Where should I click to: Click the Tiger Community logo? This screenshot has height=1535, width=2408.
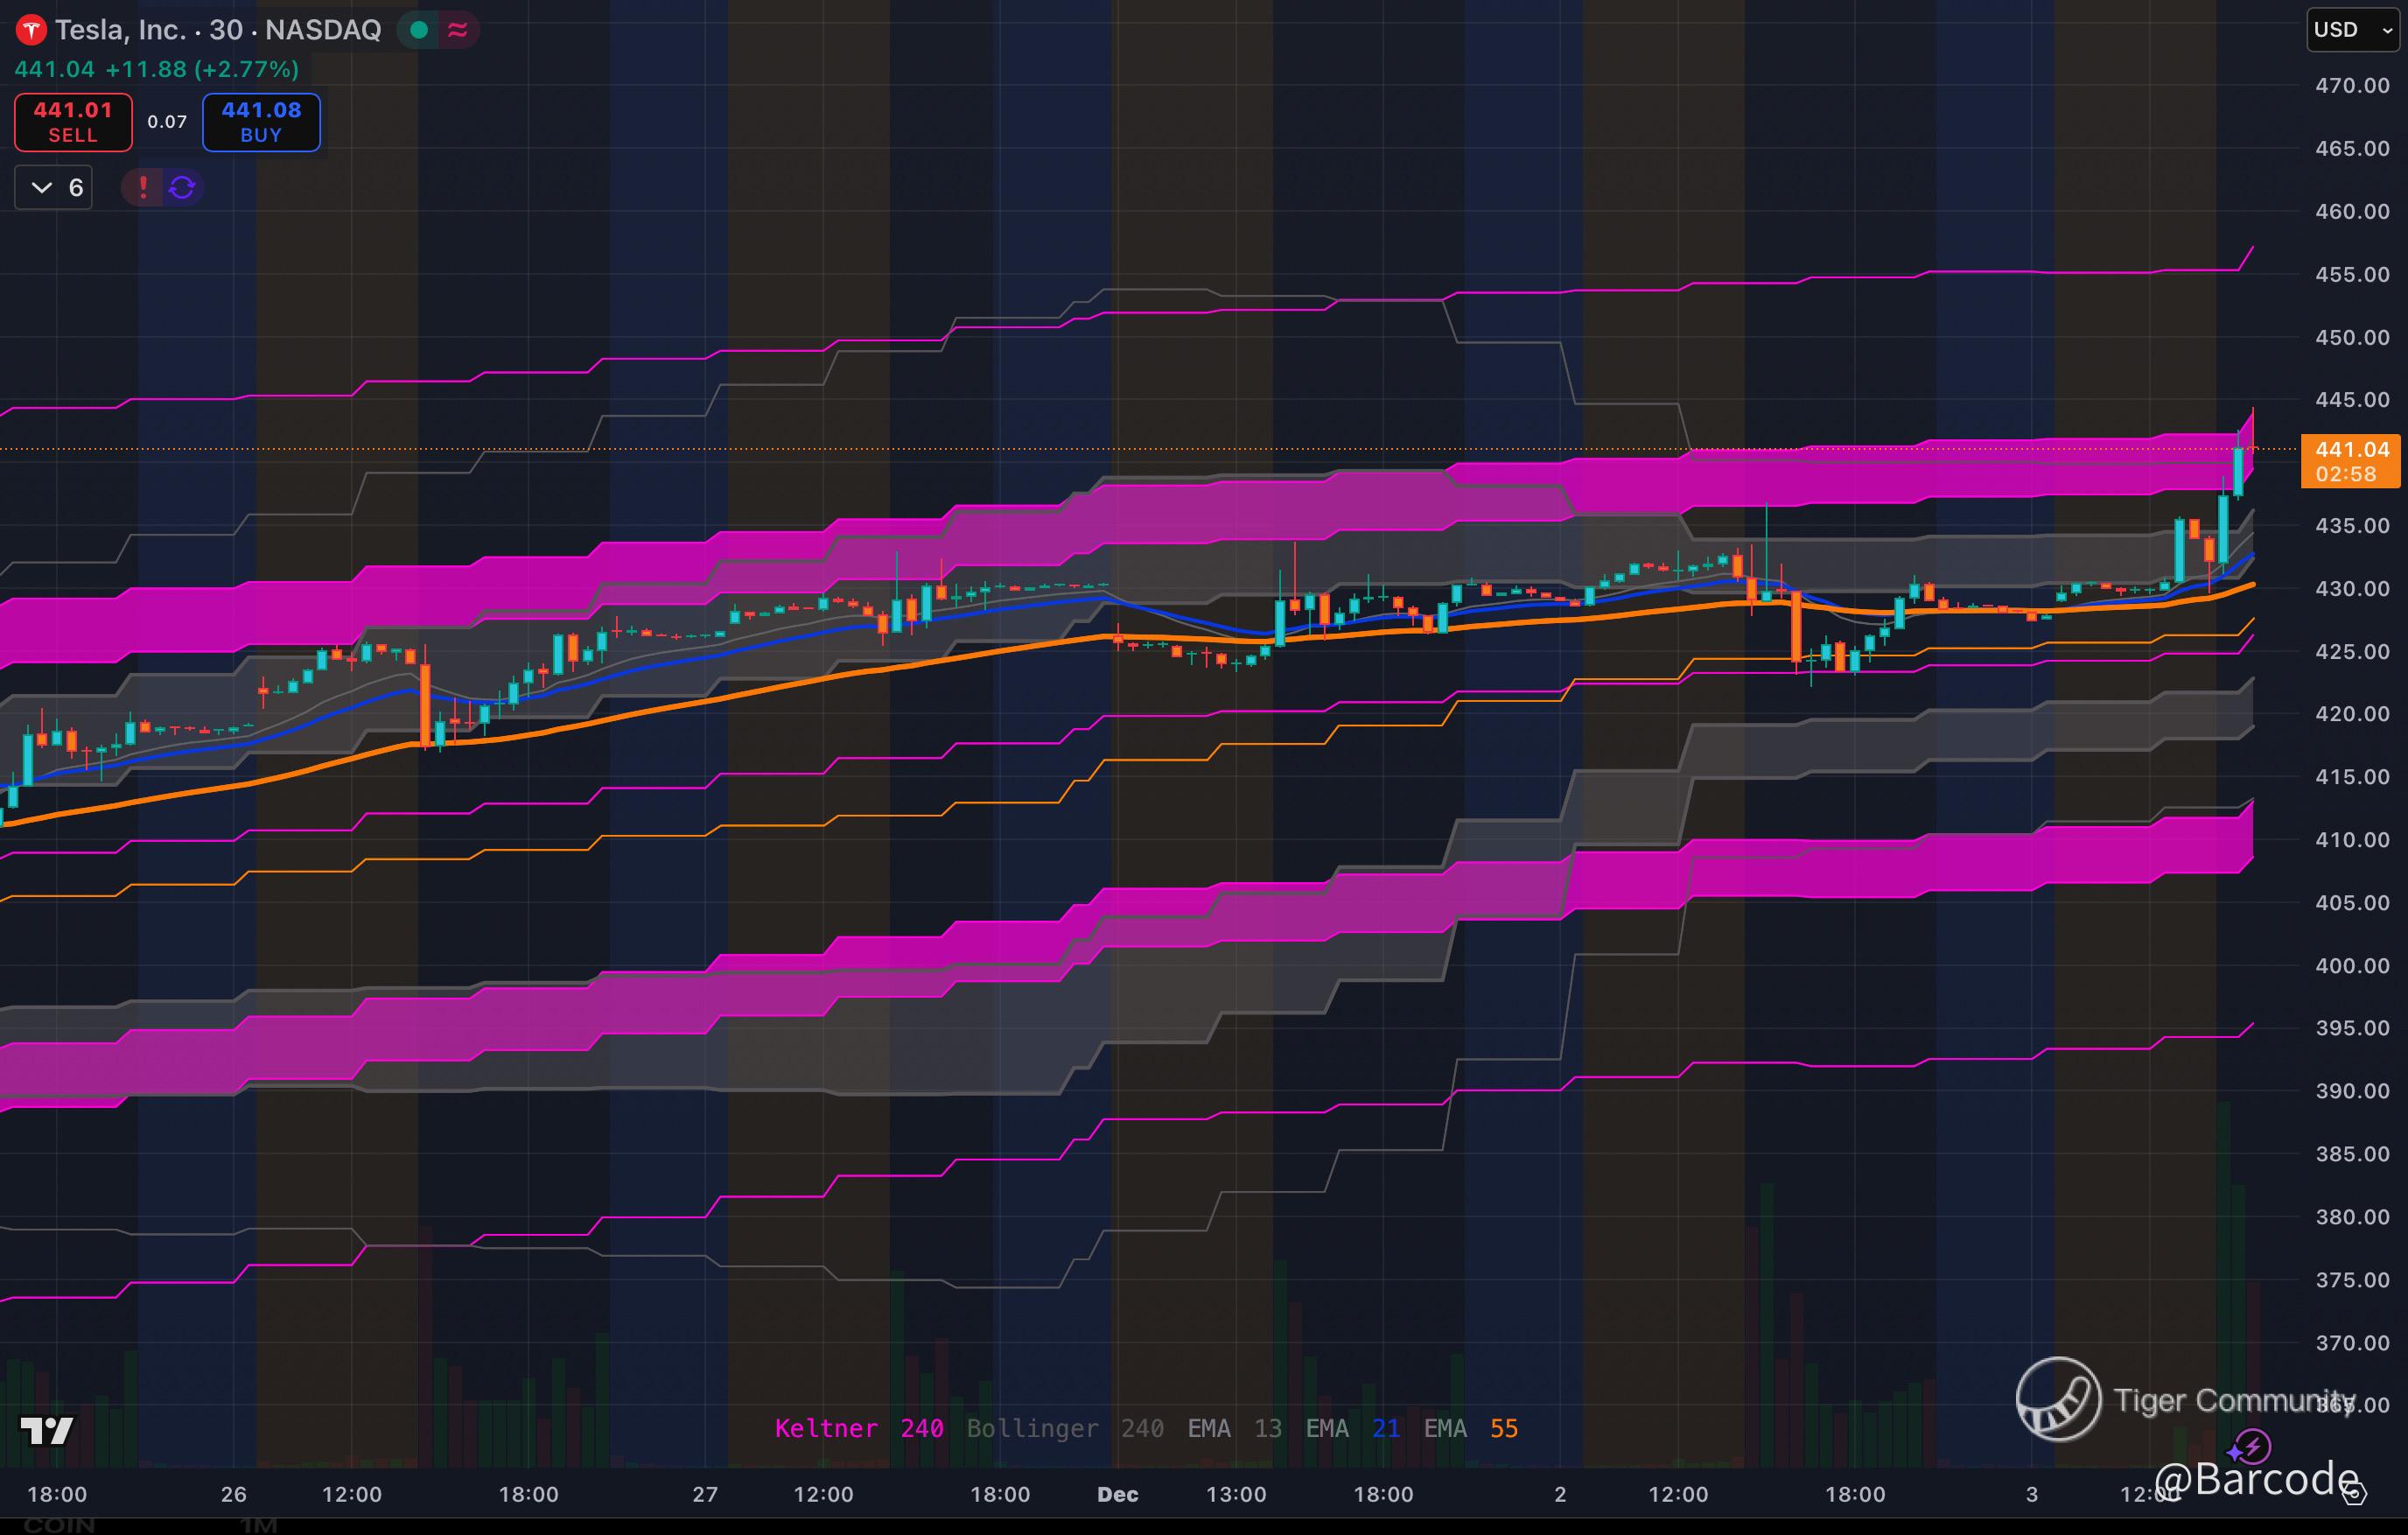pos(2058,1399)
